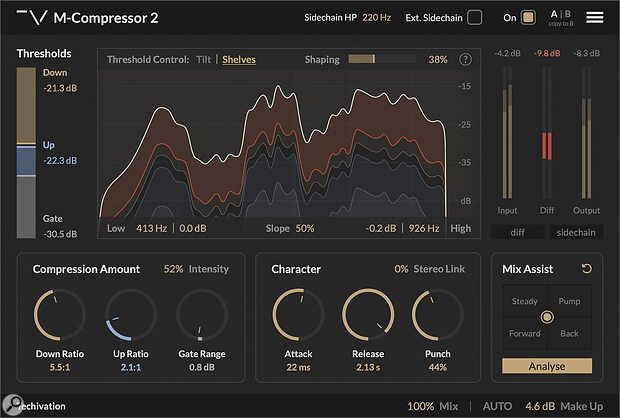Click the Gate threshold grey bar segment
Viewport: 620px width, 418px height.
26,207
